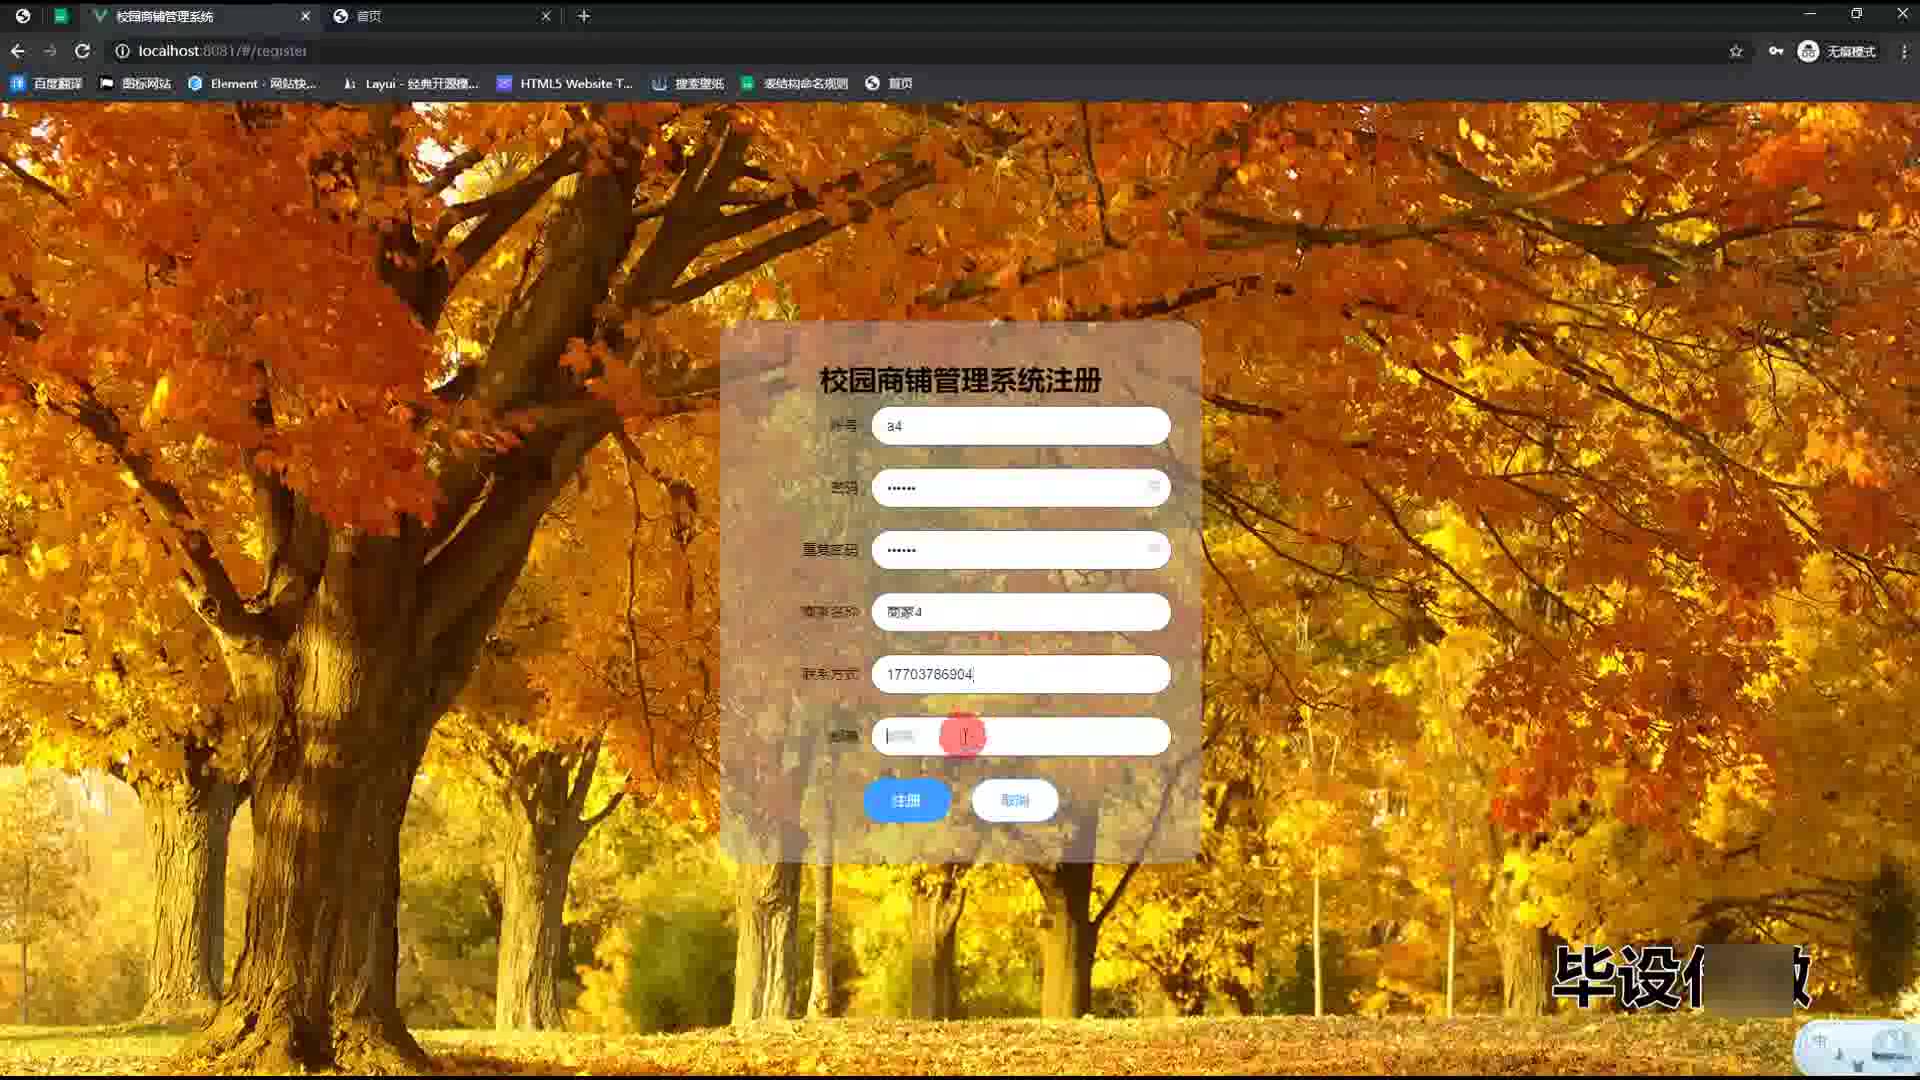Toggle visibility eye in 重复密码 field
1920x1080 pixels.
(x=1153, y=549)
